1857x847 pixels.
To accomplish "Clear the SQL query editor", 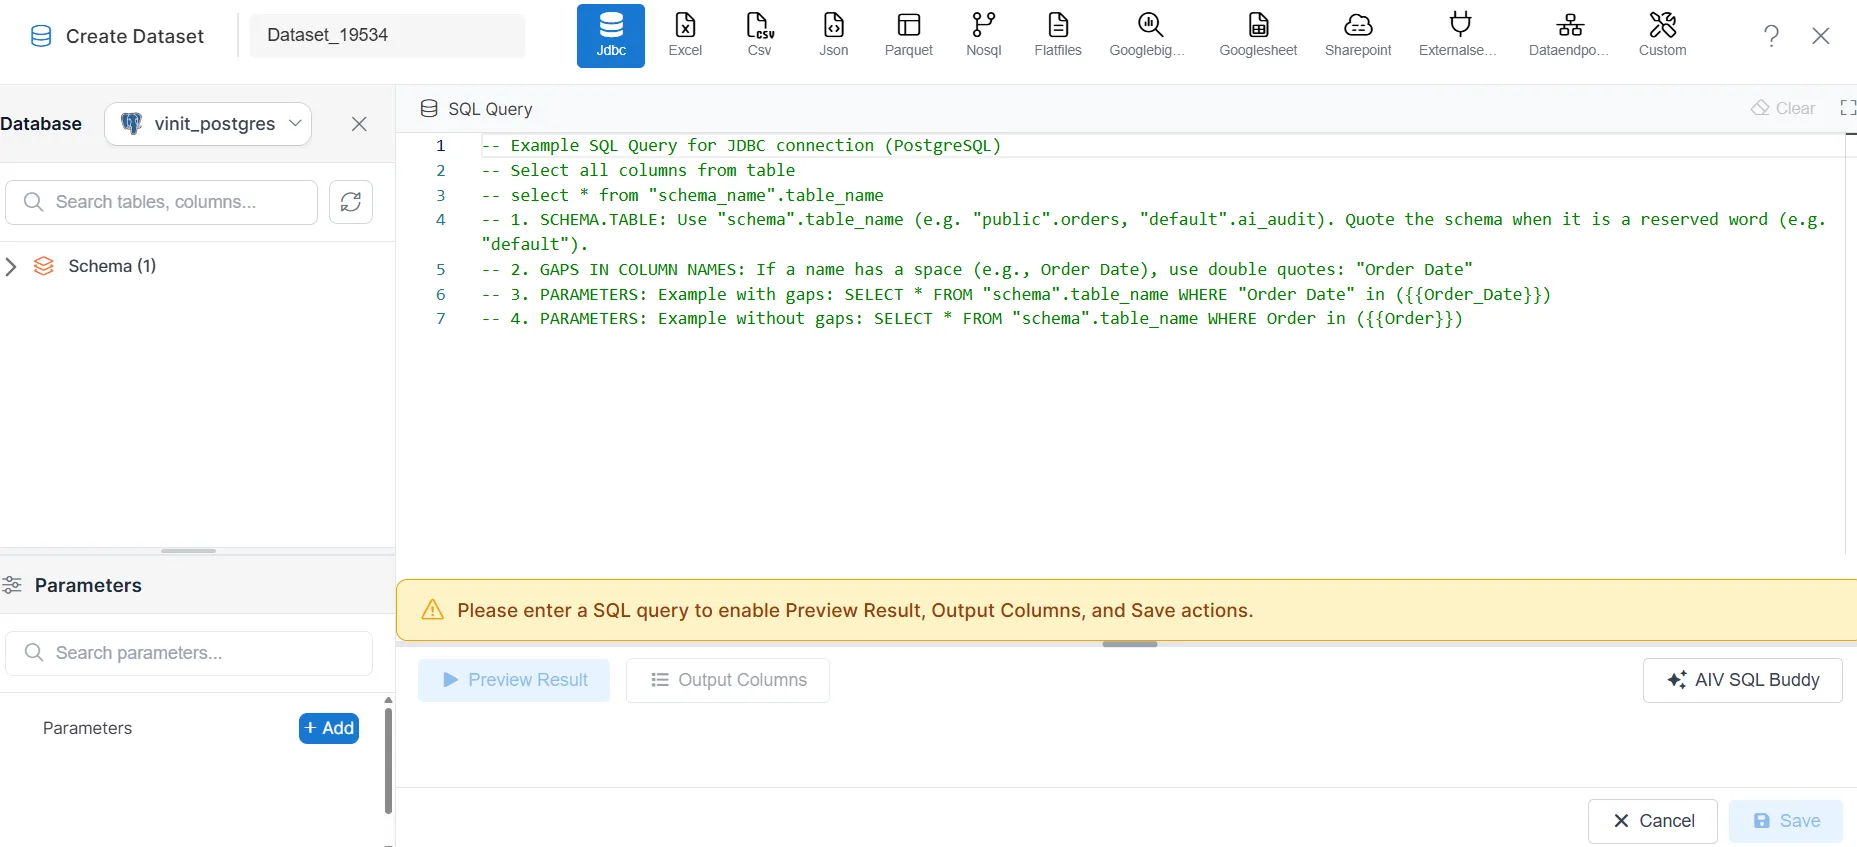I will pyautogui.click(x=1783, y=108).
